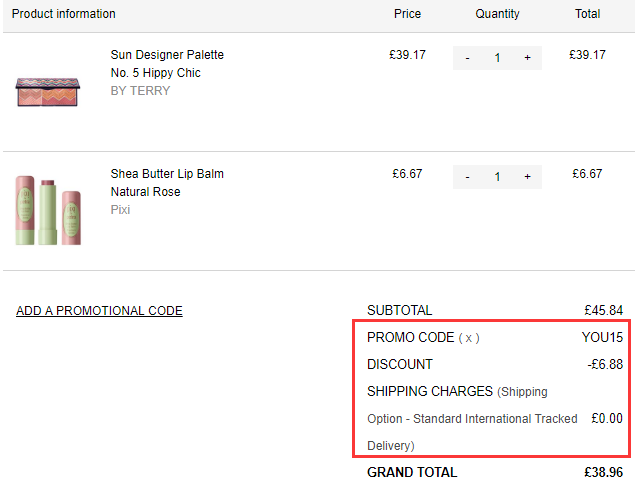Image resolution: width=635 pixels, height=501 pixels.
Task: Click the Total column header
Action: coord(587,14)
